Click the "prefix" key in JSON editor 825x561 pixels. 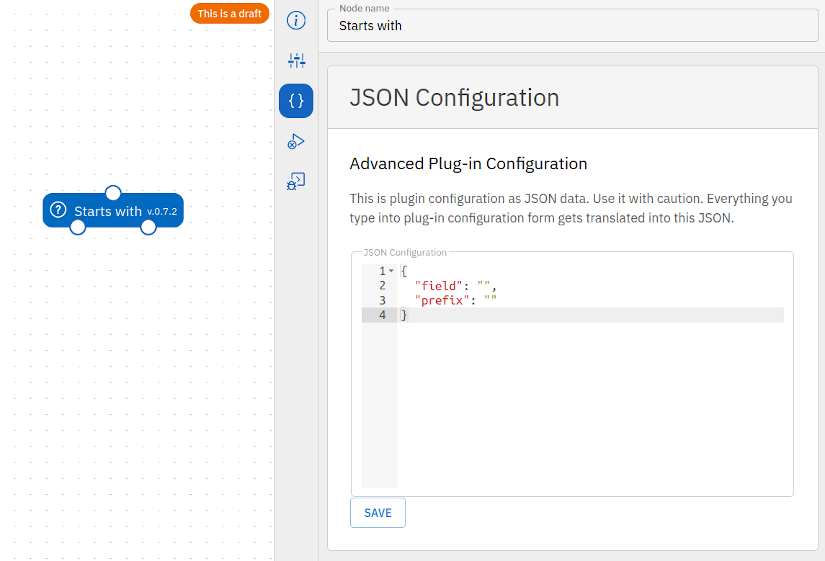(441, 300)
